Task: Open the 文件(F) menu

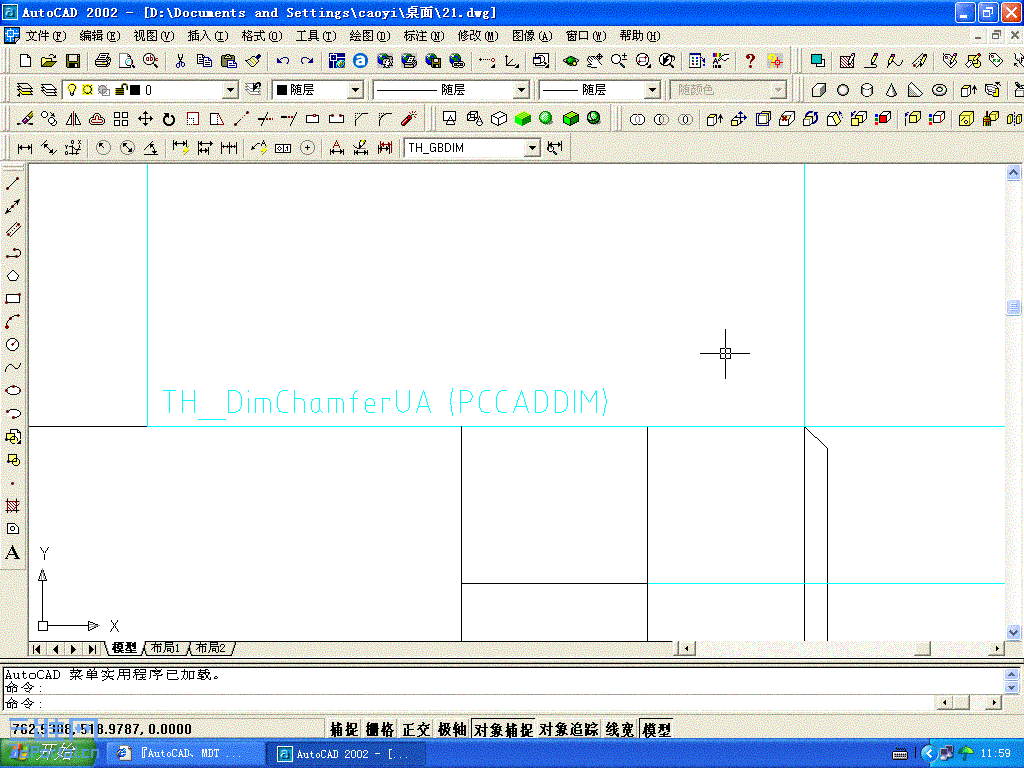Action: coord(45,36)
